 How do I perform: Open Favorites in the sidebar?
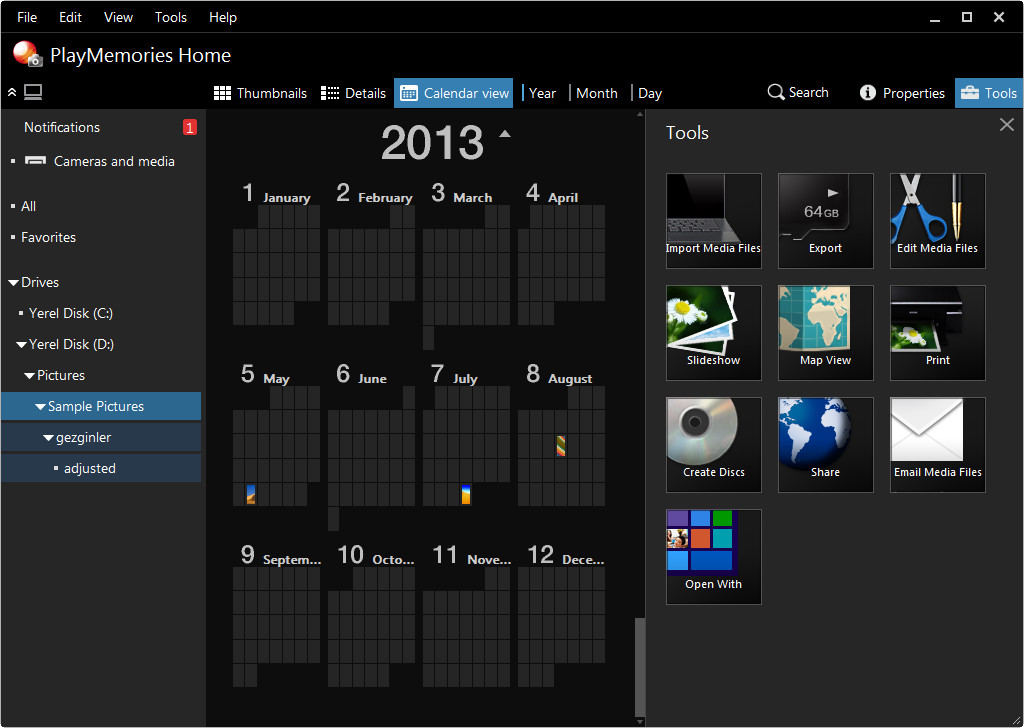tap(48, 238)
